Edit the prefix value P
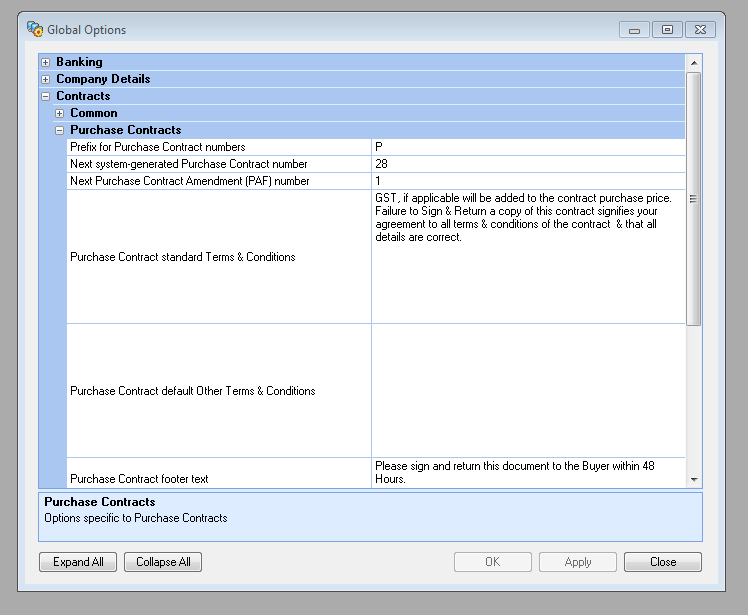The image size is (748, 615). click(528, 147)
